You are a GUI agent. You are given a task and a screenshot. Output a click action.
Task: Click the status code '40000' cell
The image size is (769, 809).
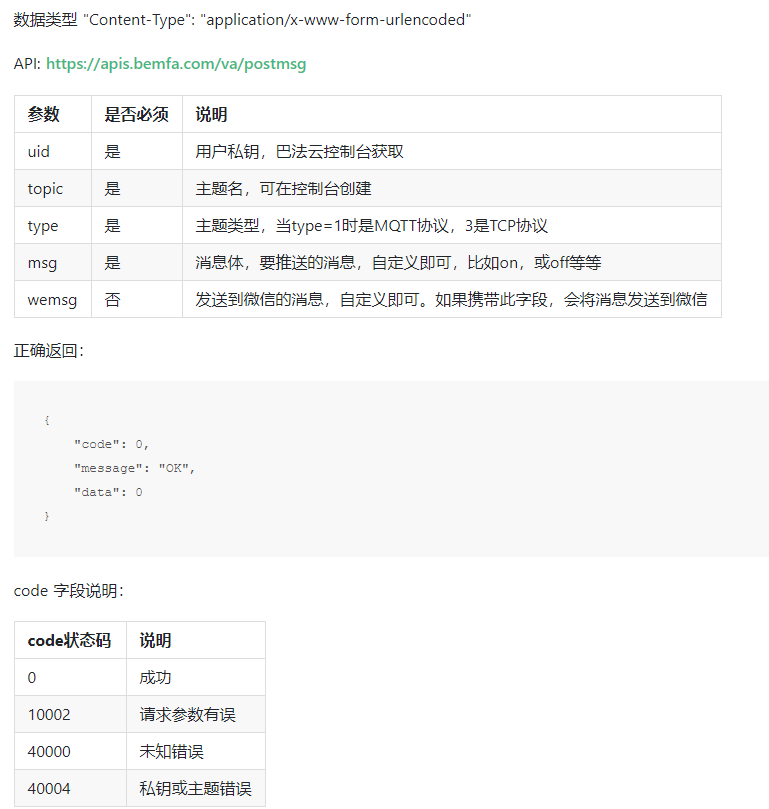coord(70,752)
